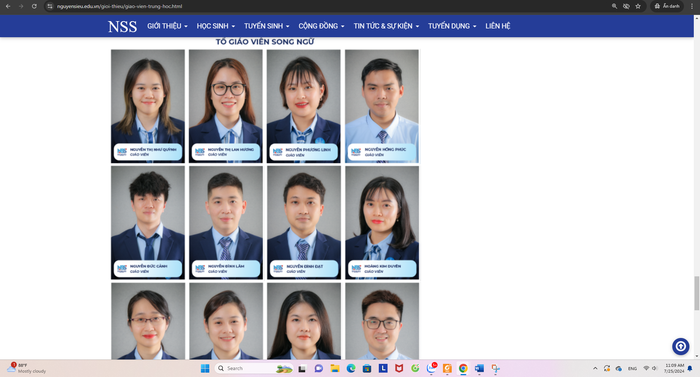This screenshot has width=700, height=377.
Task: Click the scroll-to-top arrow button
Action: [x=680, y=346]
